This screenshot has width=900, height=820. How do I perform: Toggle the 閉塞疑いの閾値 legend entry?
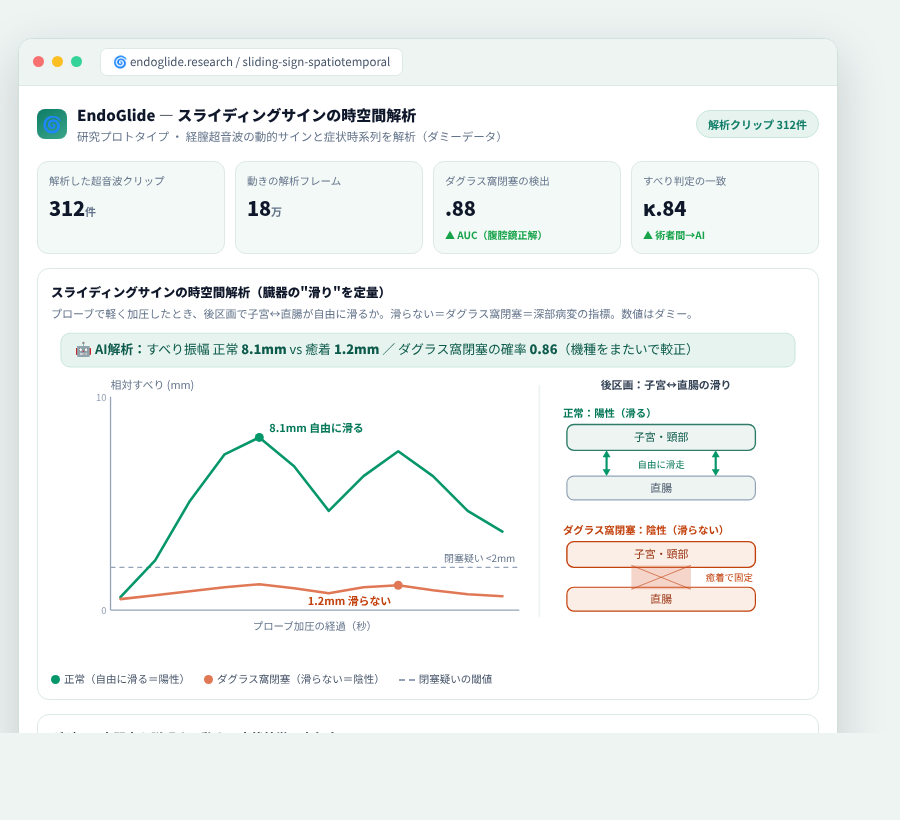(445, 679)
